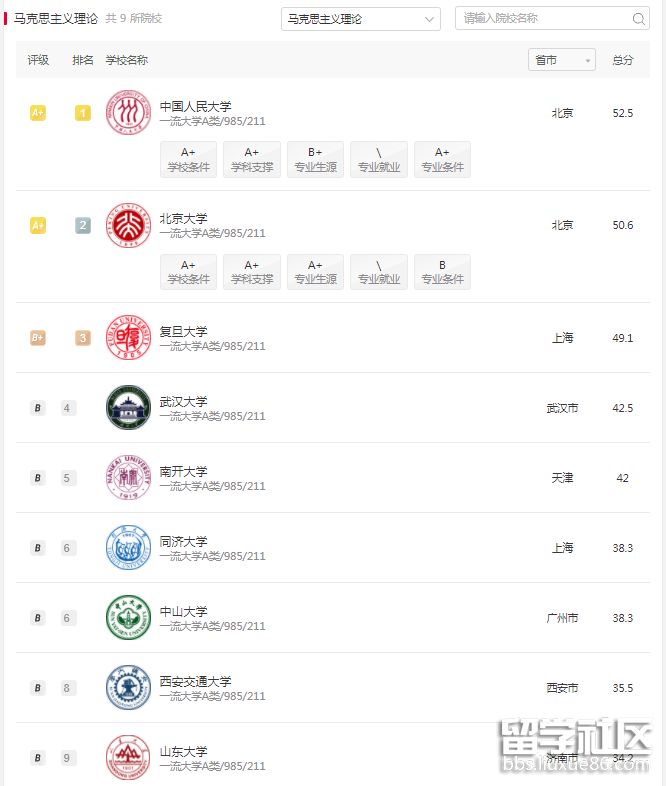
Task: Click the Peking University logo
Action: [128, 225]
